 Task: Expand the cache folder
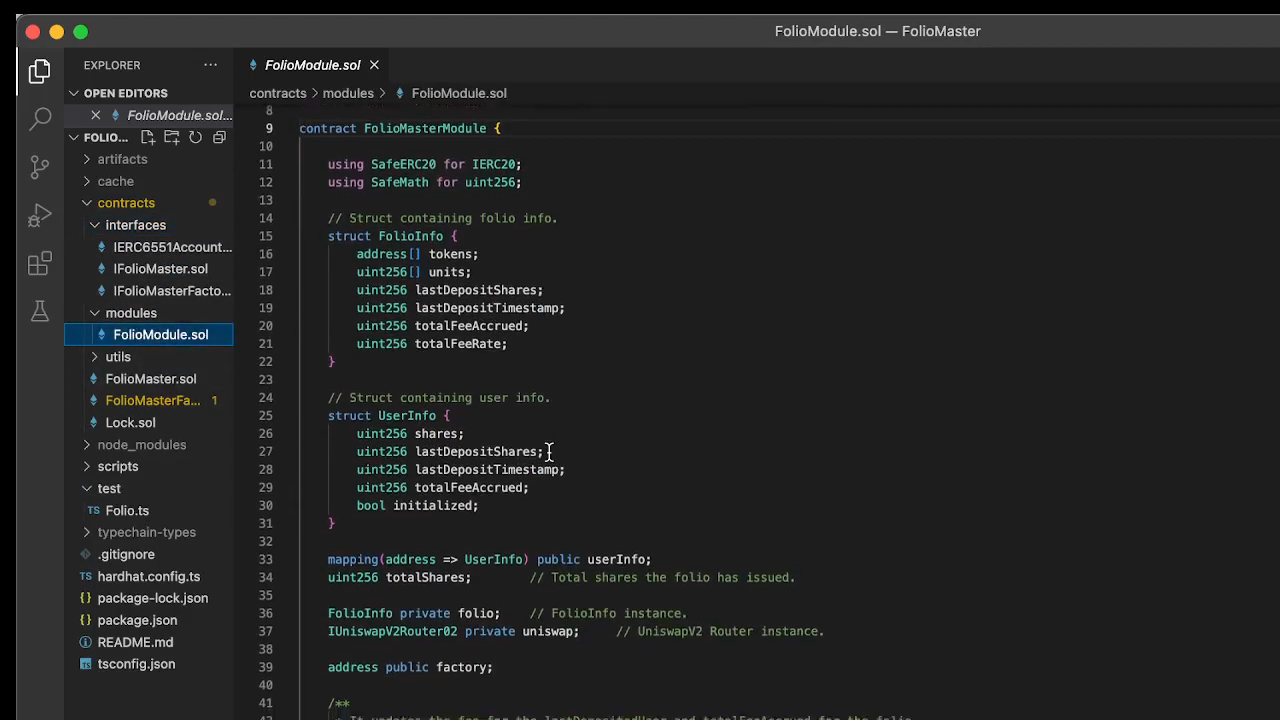[x=116, y=181]
